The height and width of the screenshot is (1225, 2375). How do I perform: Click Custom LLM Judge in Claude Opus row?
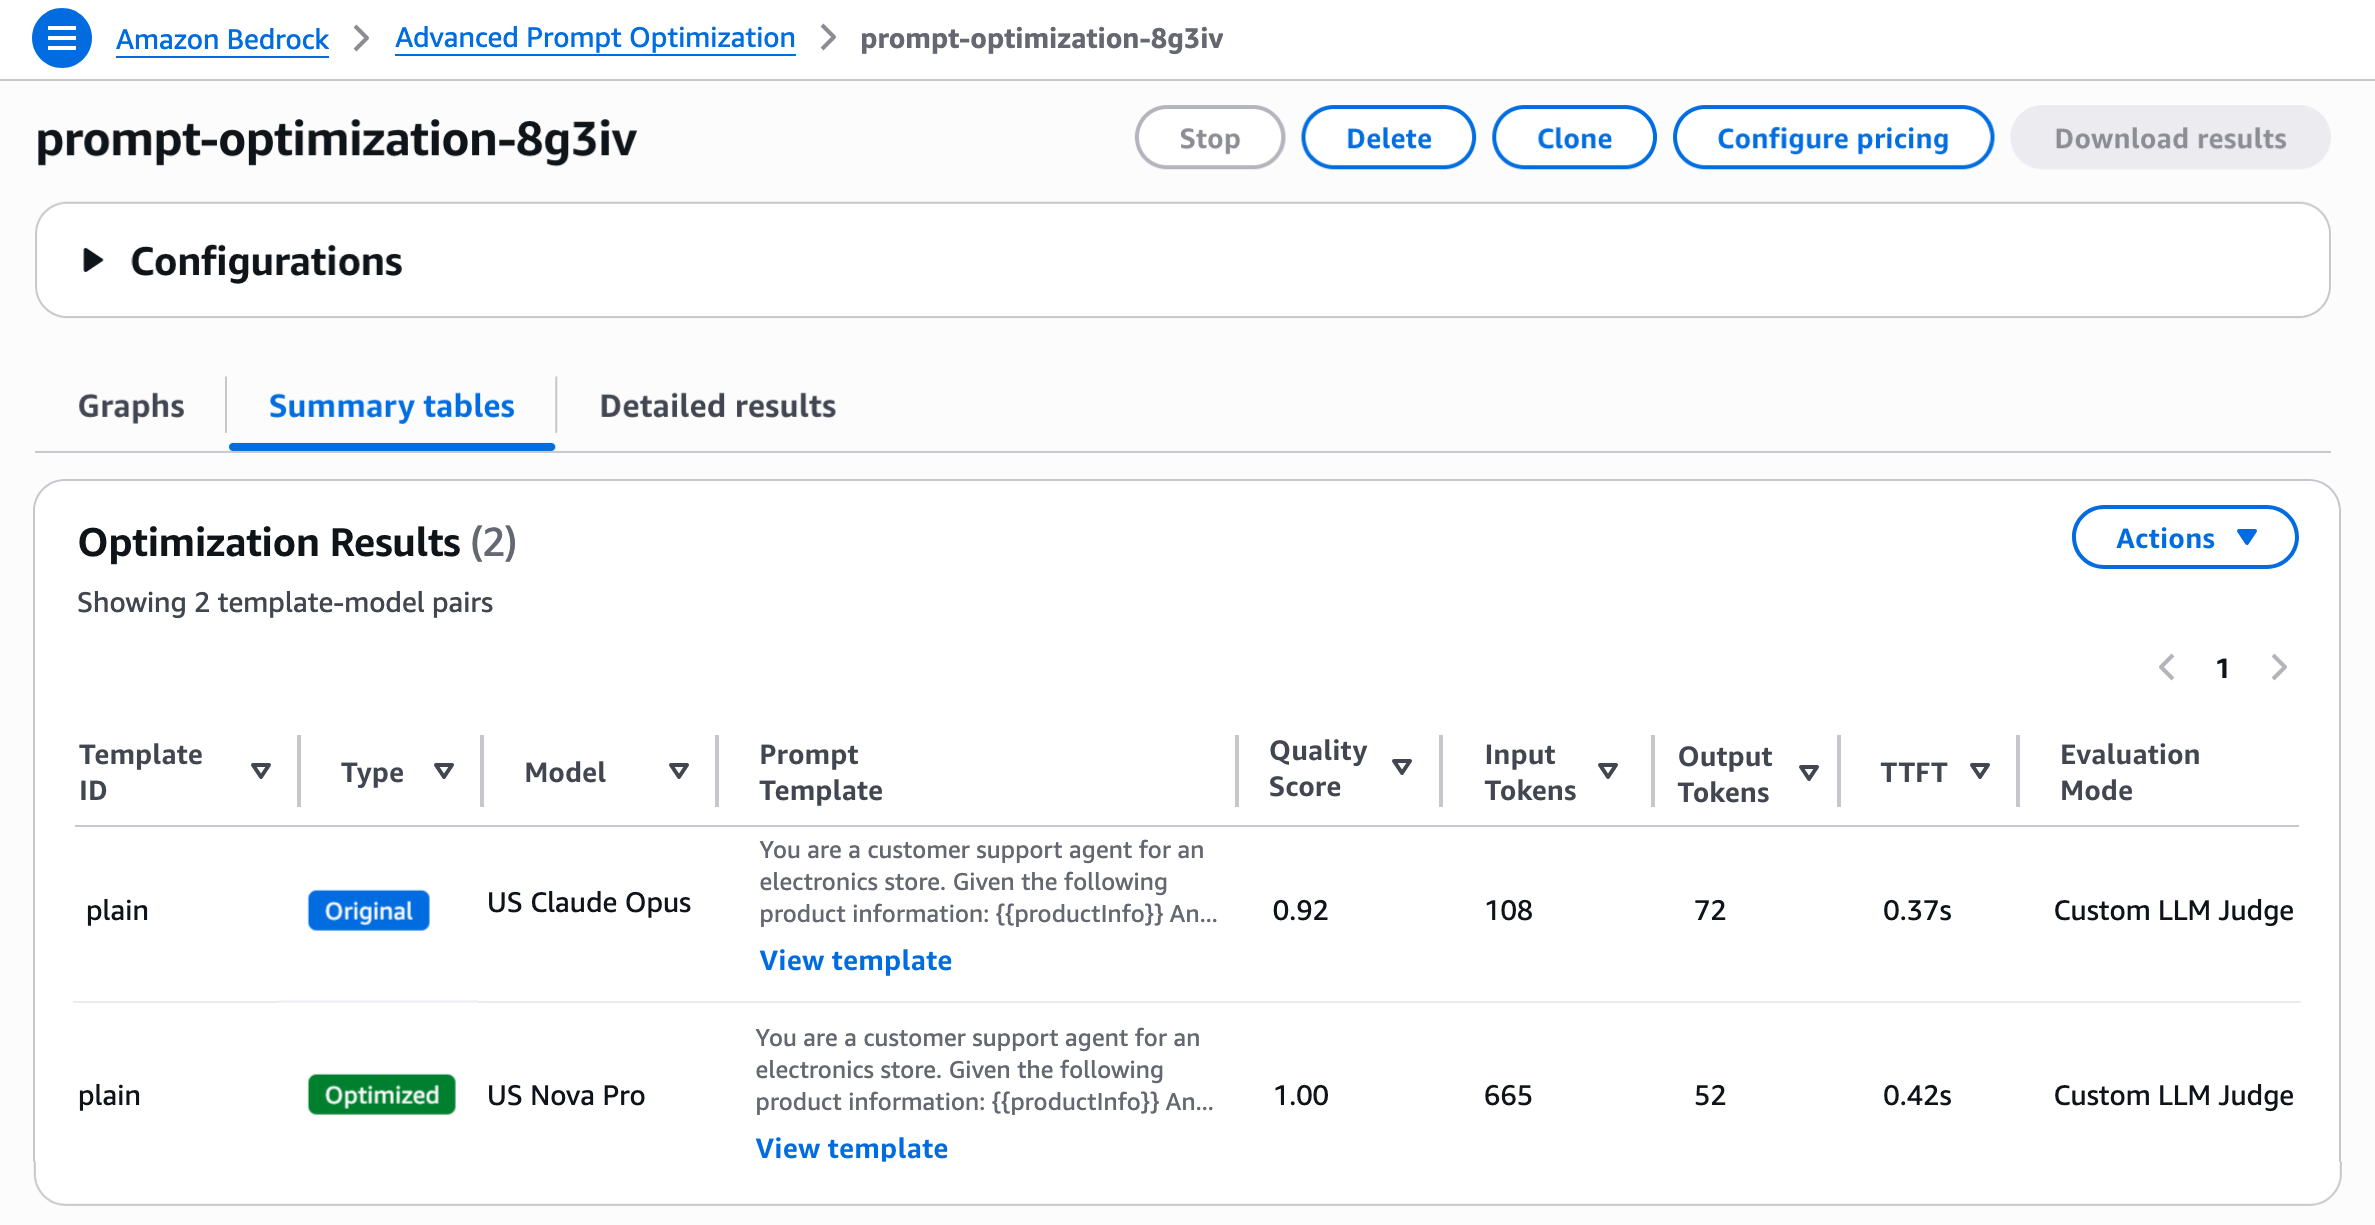pos(2174,910)
